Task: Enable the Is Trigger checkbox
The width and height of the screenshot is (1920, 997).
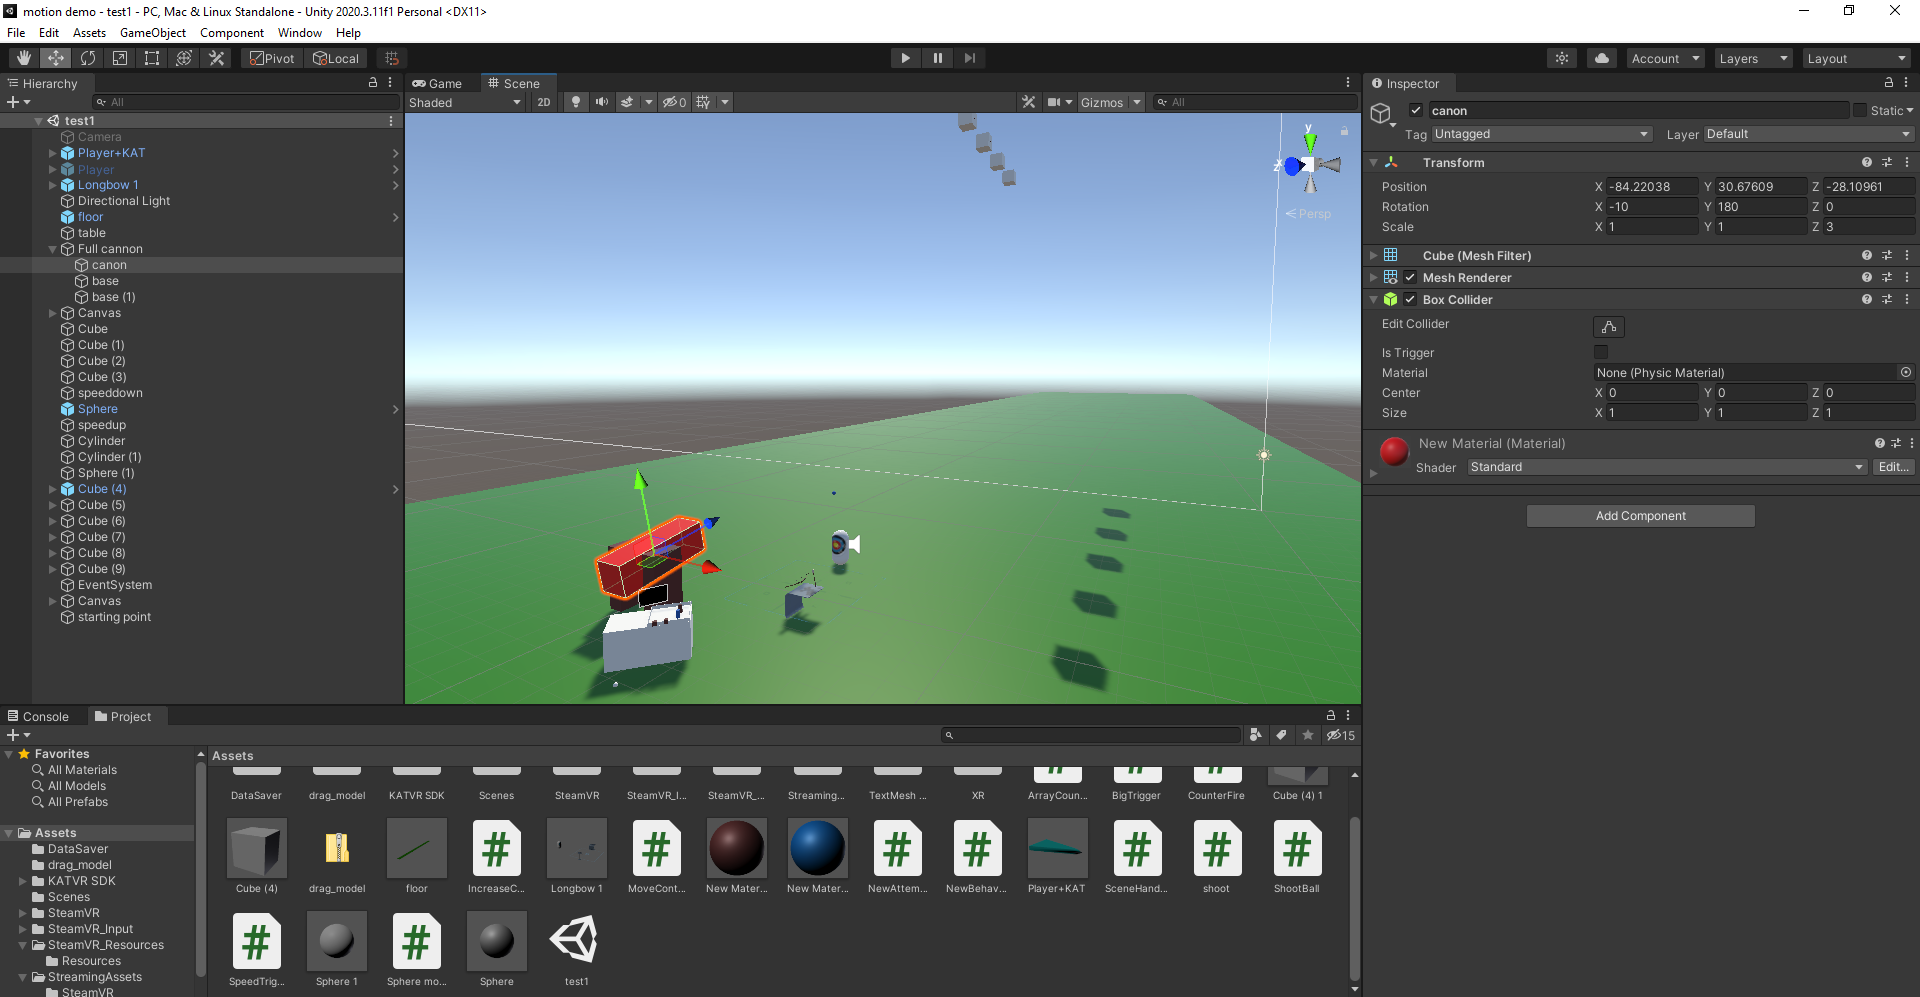Action: (1601, 352)
